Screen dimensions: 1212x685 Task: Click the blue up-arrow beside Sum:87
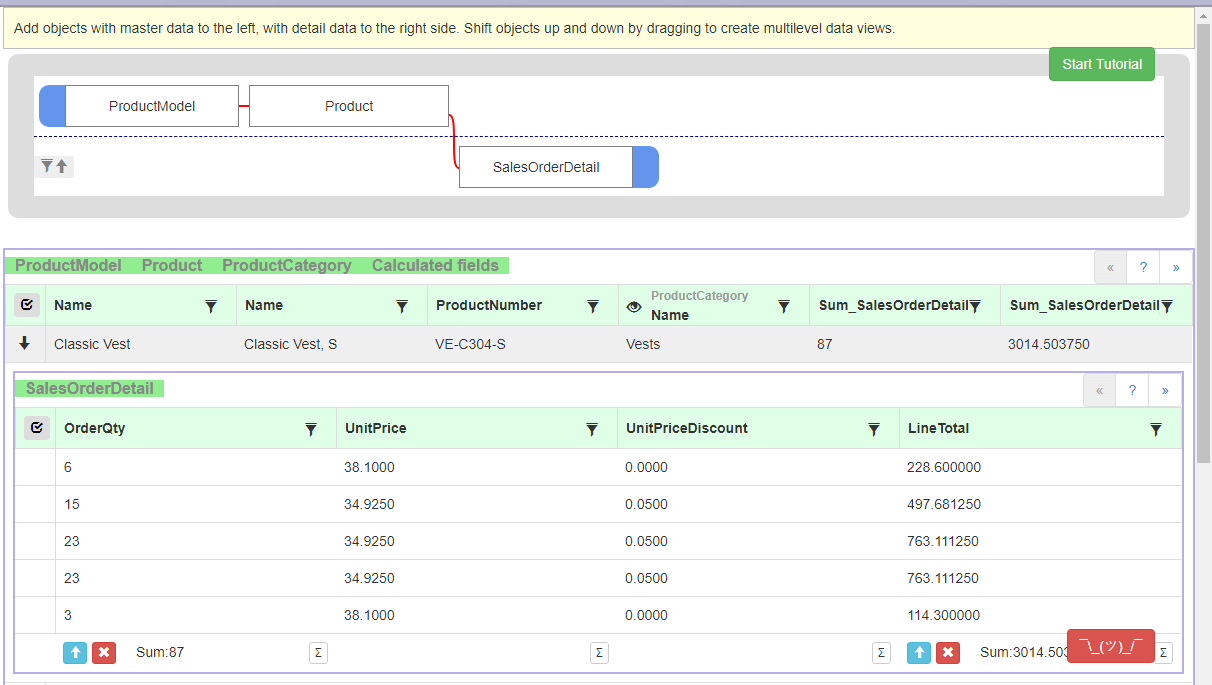(x=75, y=653)
